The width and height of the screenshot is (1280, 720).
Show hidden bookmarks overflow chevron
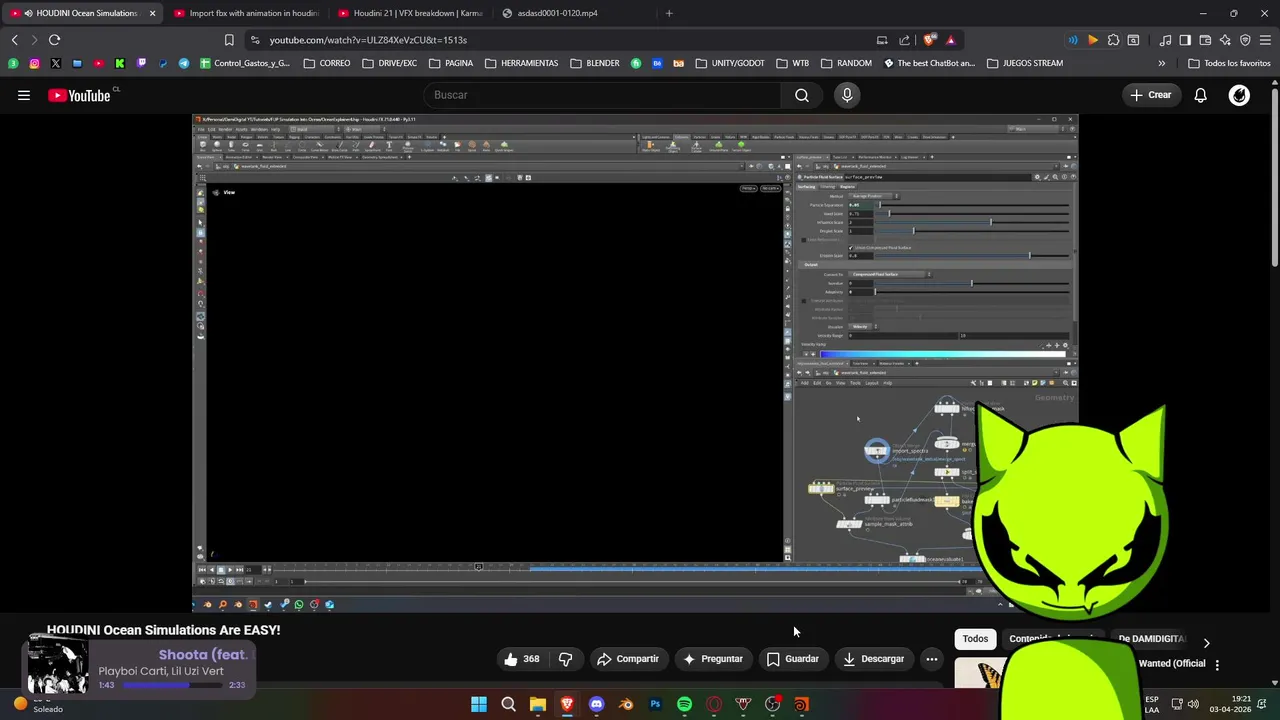click(x=1161, y=63)
